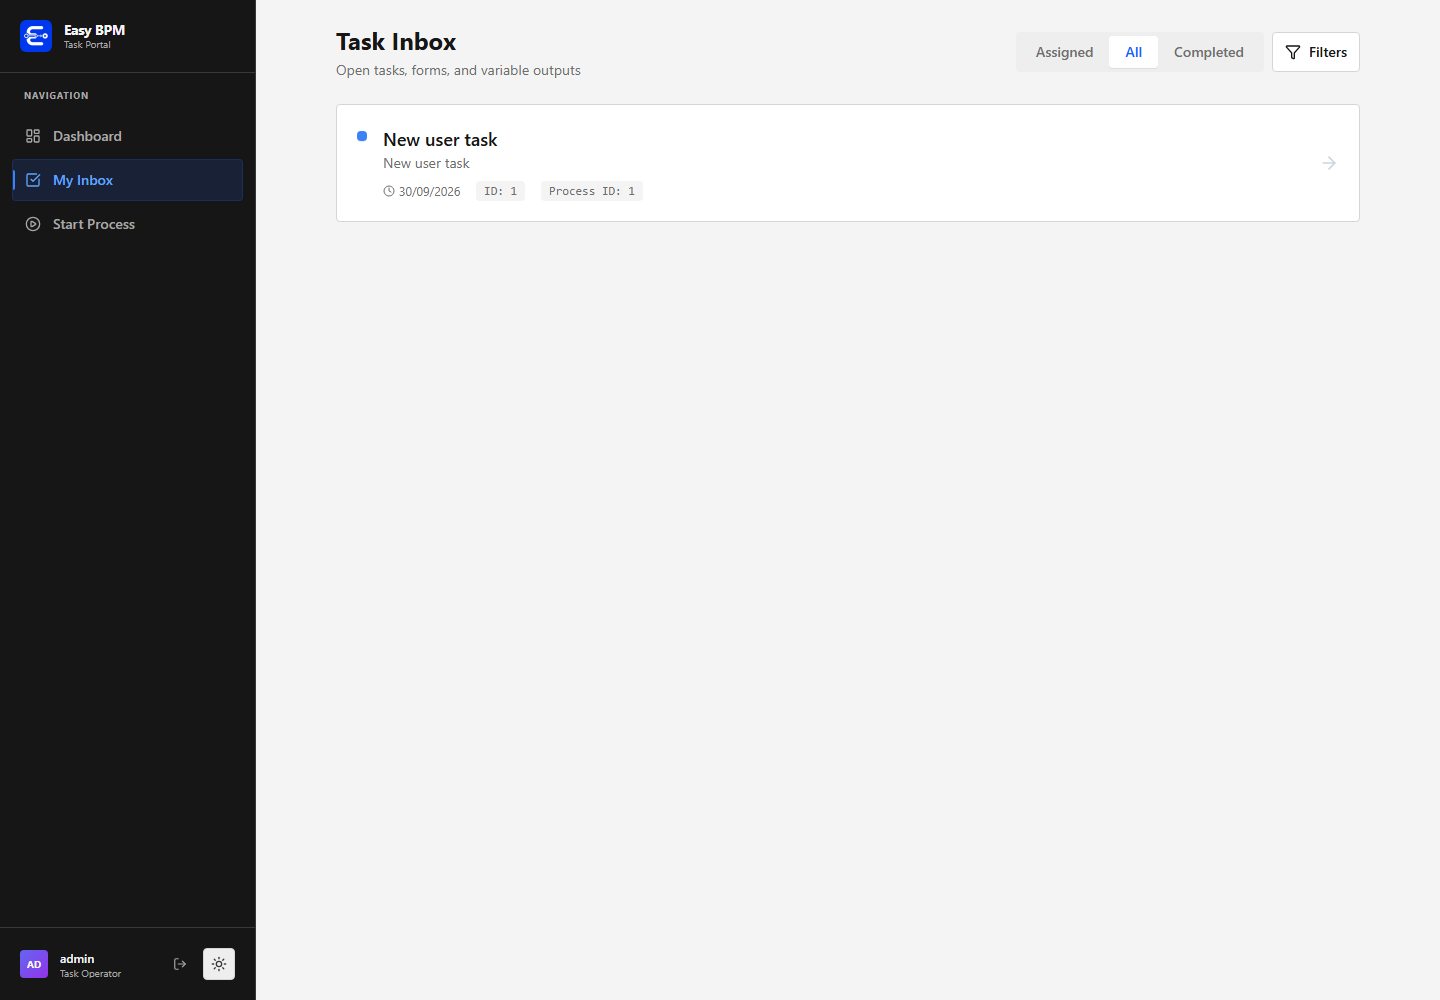Image resolution: width=1440 pixels, height=1000 pixels.
Task: Click the Easy BPM title text
Action: click(94, 30)
